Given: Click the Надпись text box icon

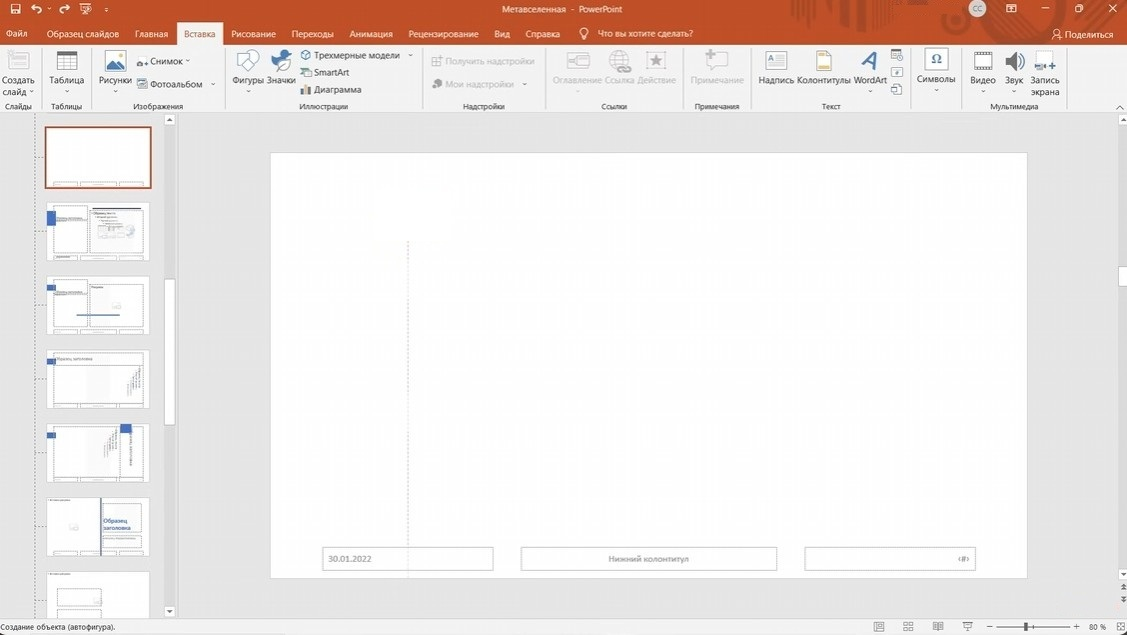Looking at the screenshot, I should (x=776, y=68).
